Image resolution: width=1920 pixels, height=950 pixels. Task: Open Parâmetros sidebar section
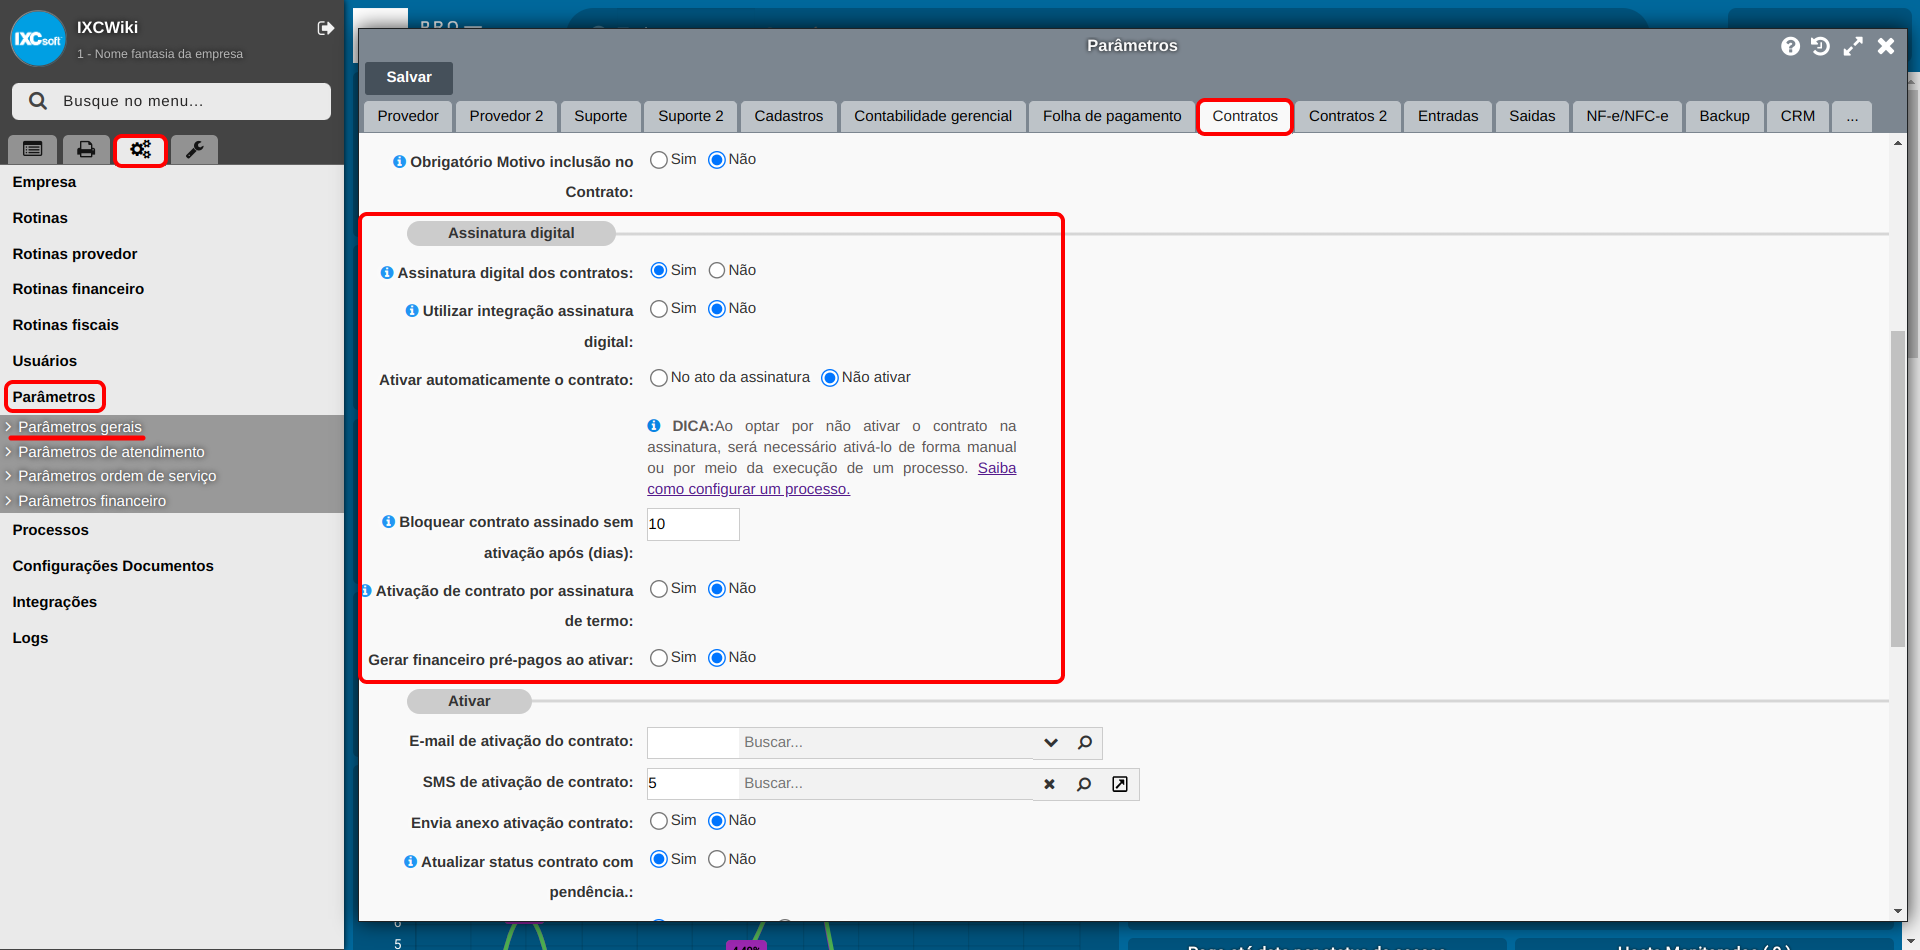[x=54, y=397]
